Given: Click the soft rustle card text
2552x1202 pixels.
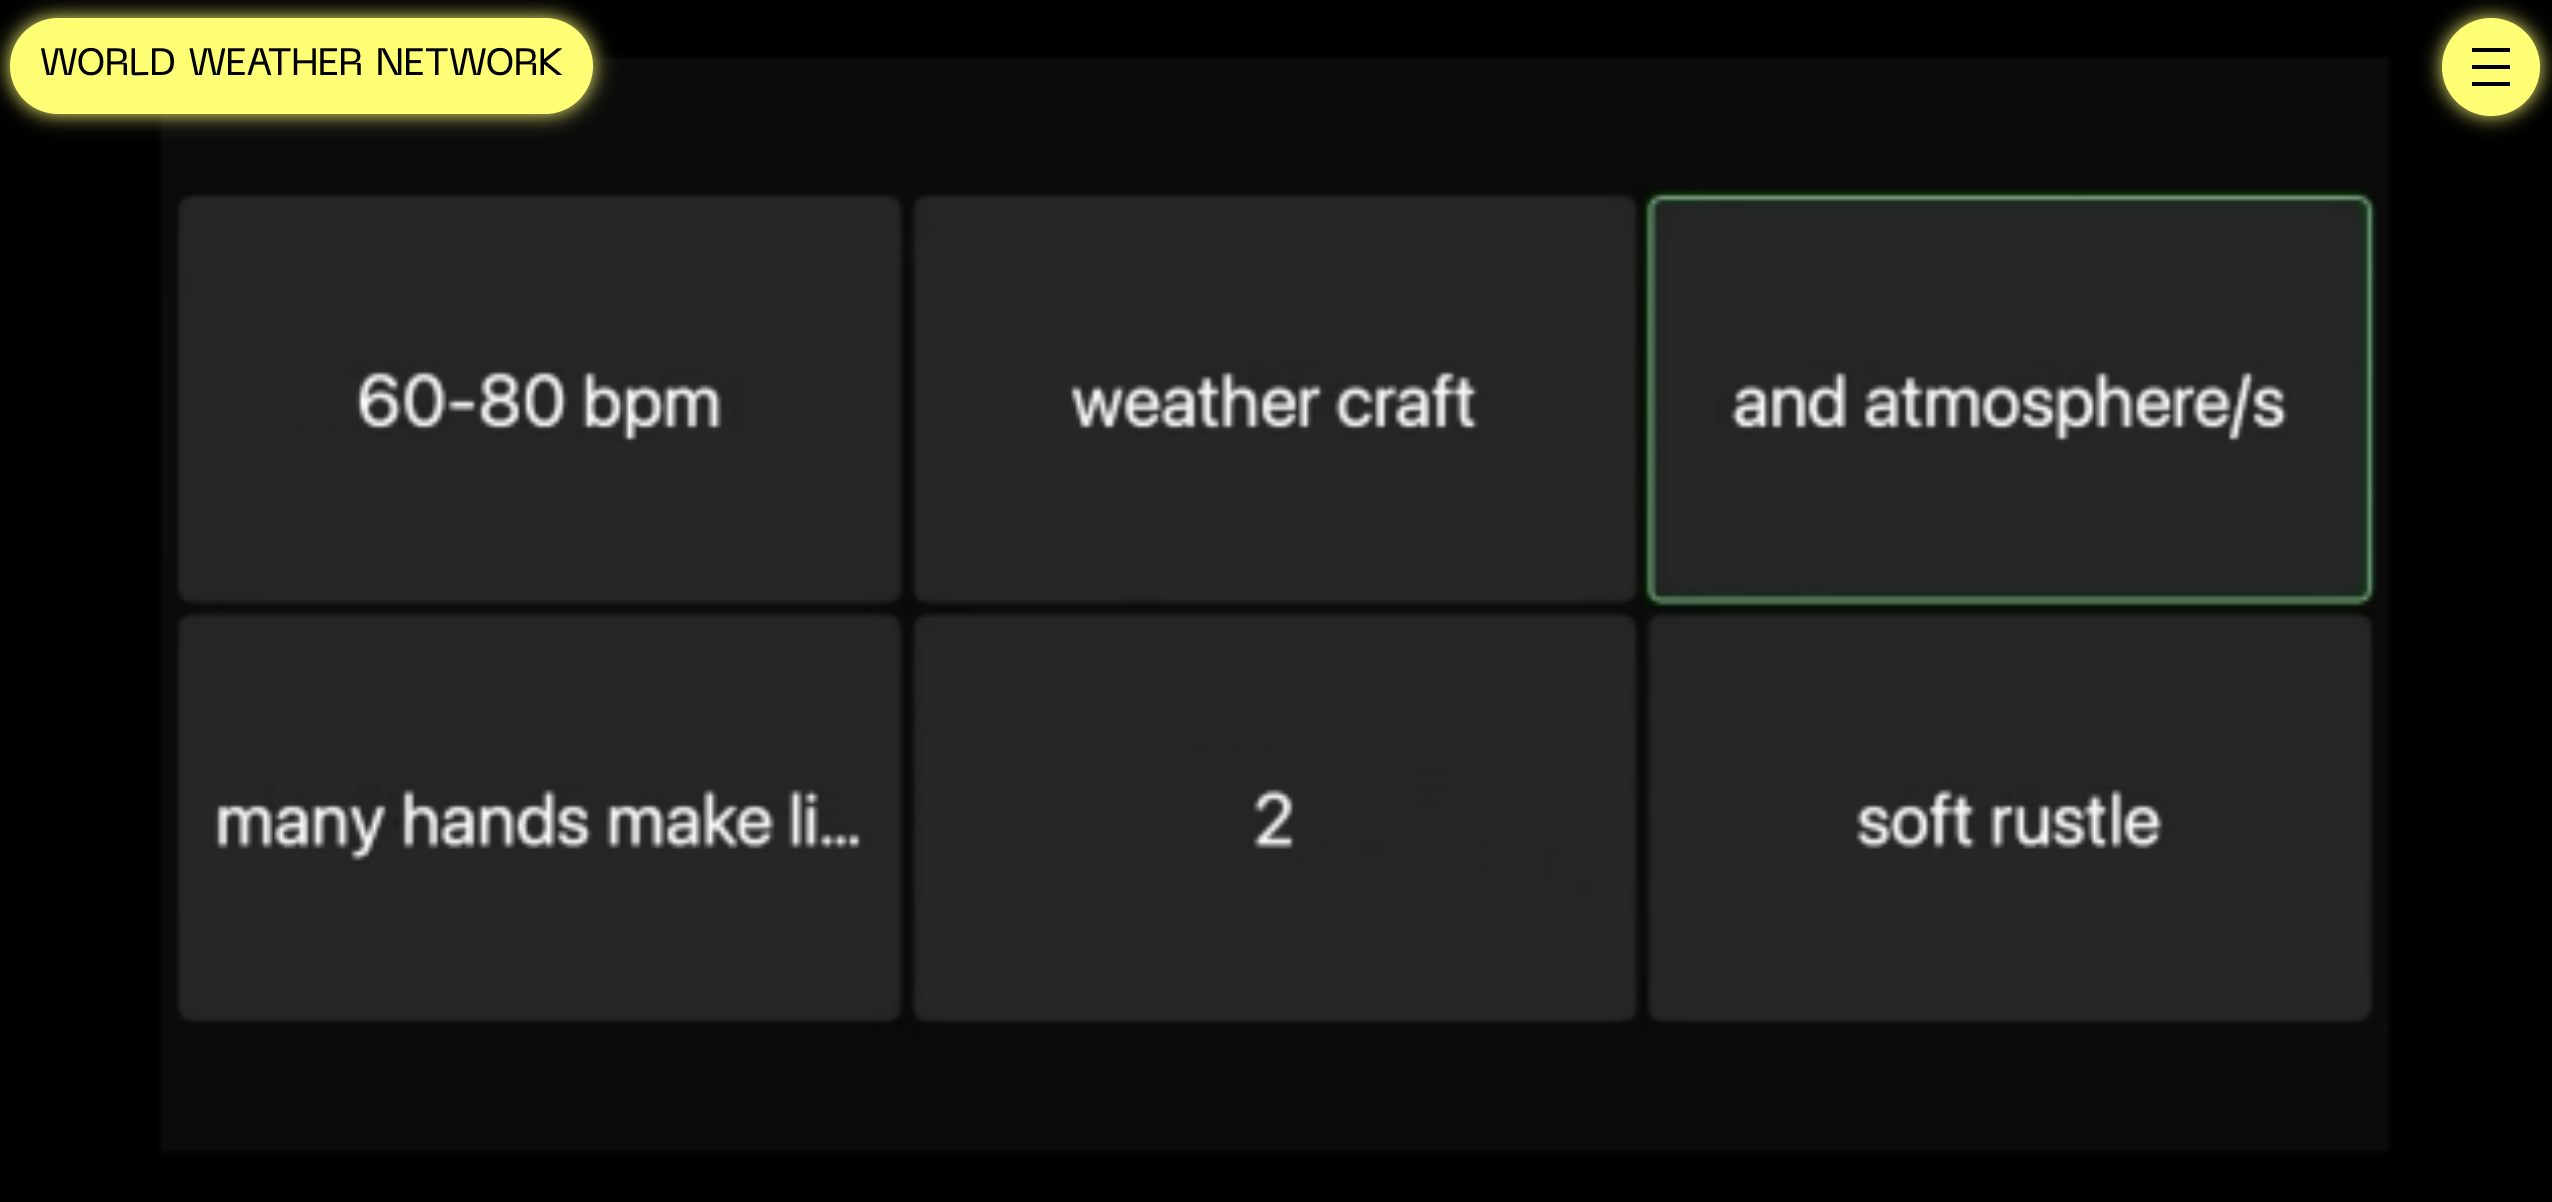Looking at the screenshot, I should pos(2008,821).
